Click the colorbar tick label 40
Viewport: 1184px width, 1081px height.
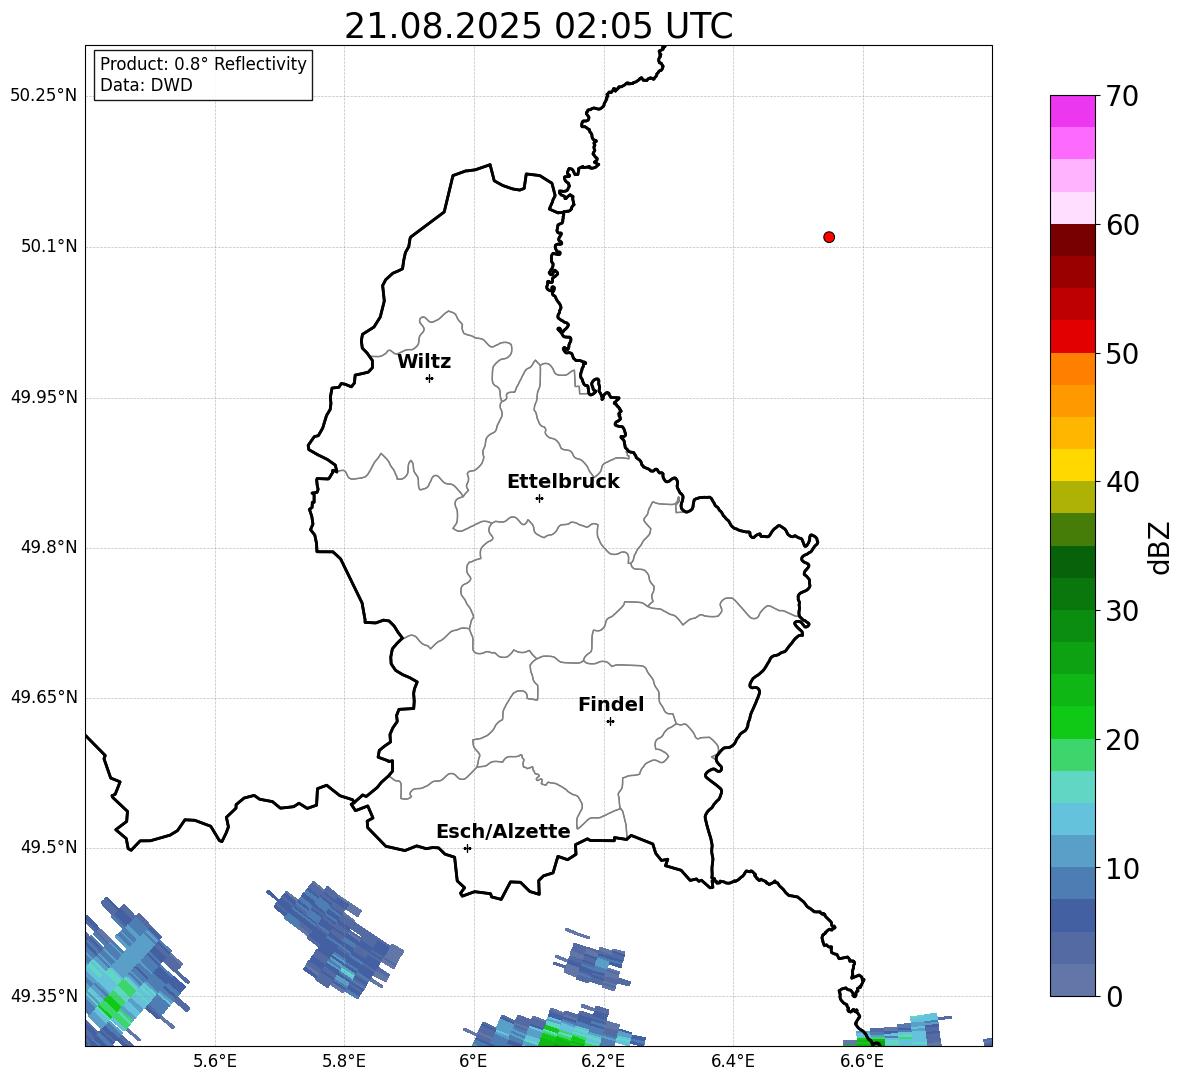point(1122,482)
